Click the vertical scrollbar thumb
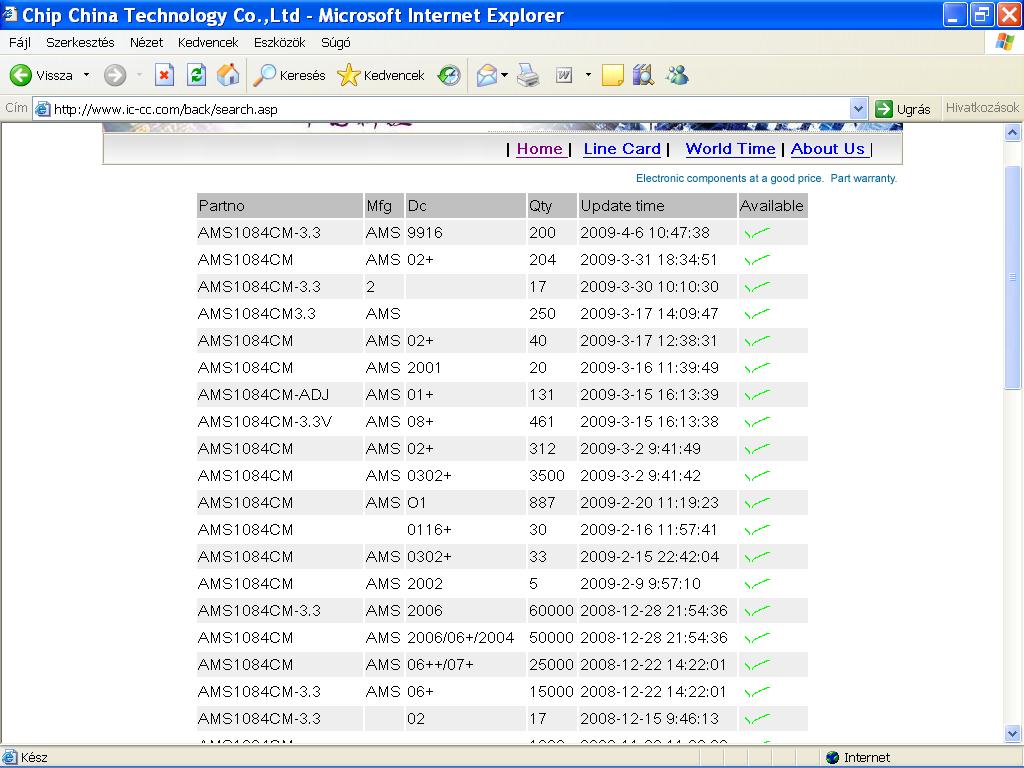 click(1012, 278)
